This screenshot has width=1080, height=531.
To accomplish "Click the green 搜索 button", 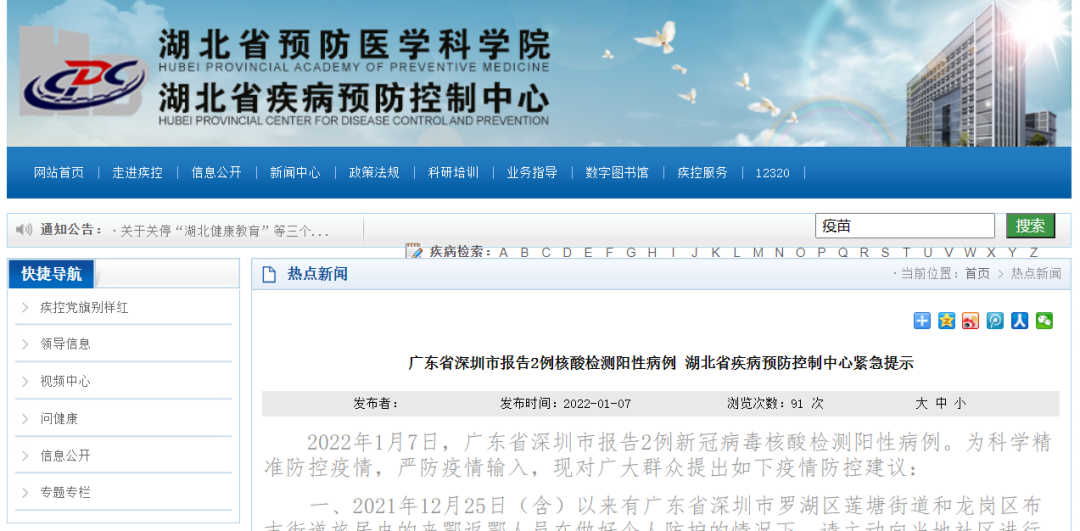I will (x=1030, y=226).
